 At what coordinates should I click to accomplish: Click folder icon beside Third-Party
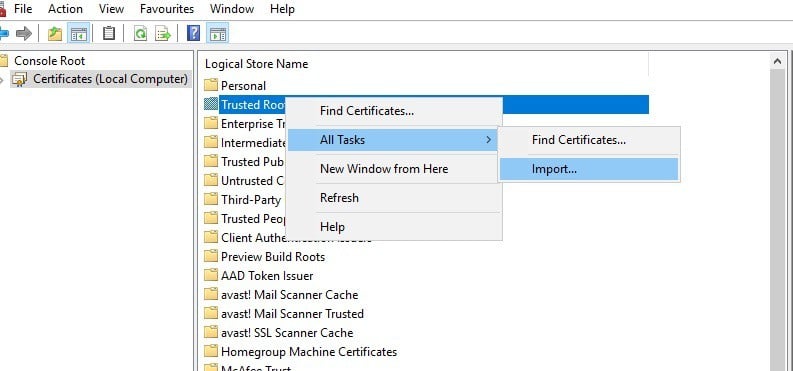point(211,200)
